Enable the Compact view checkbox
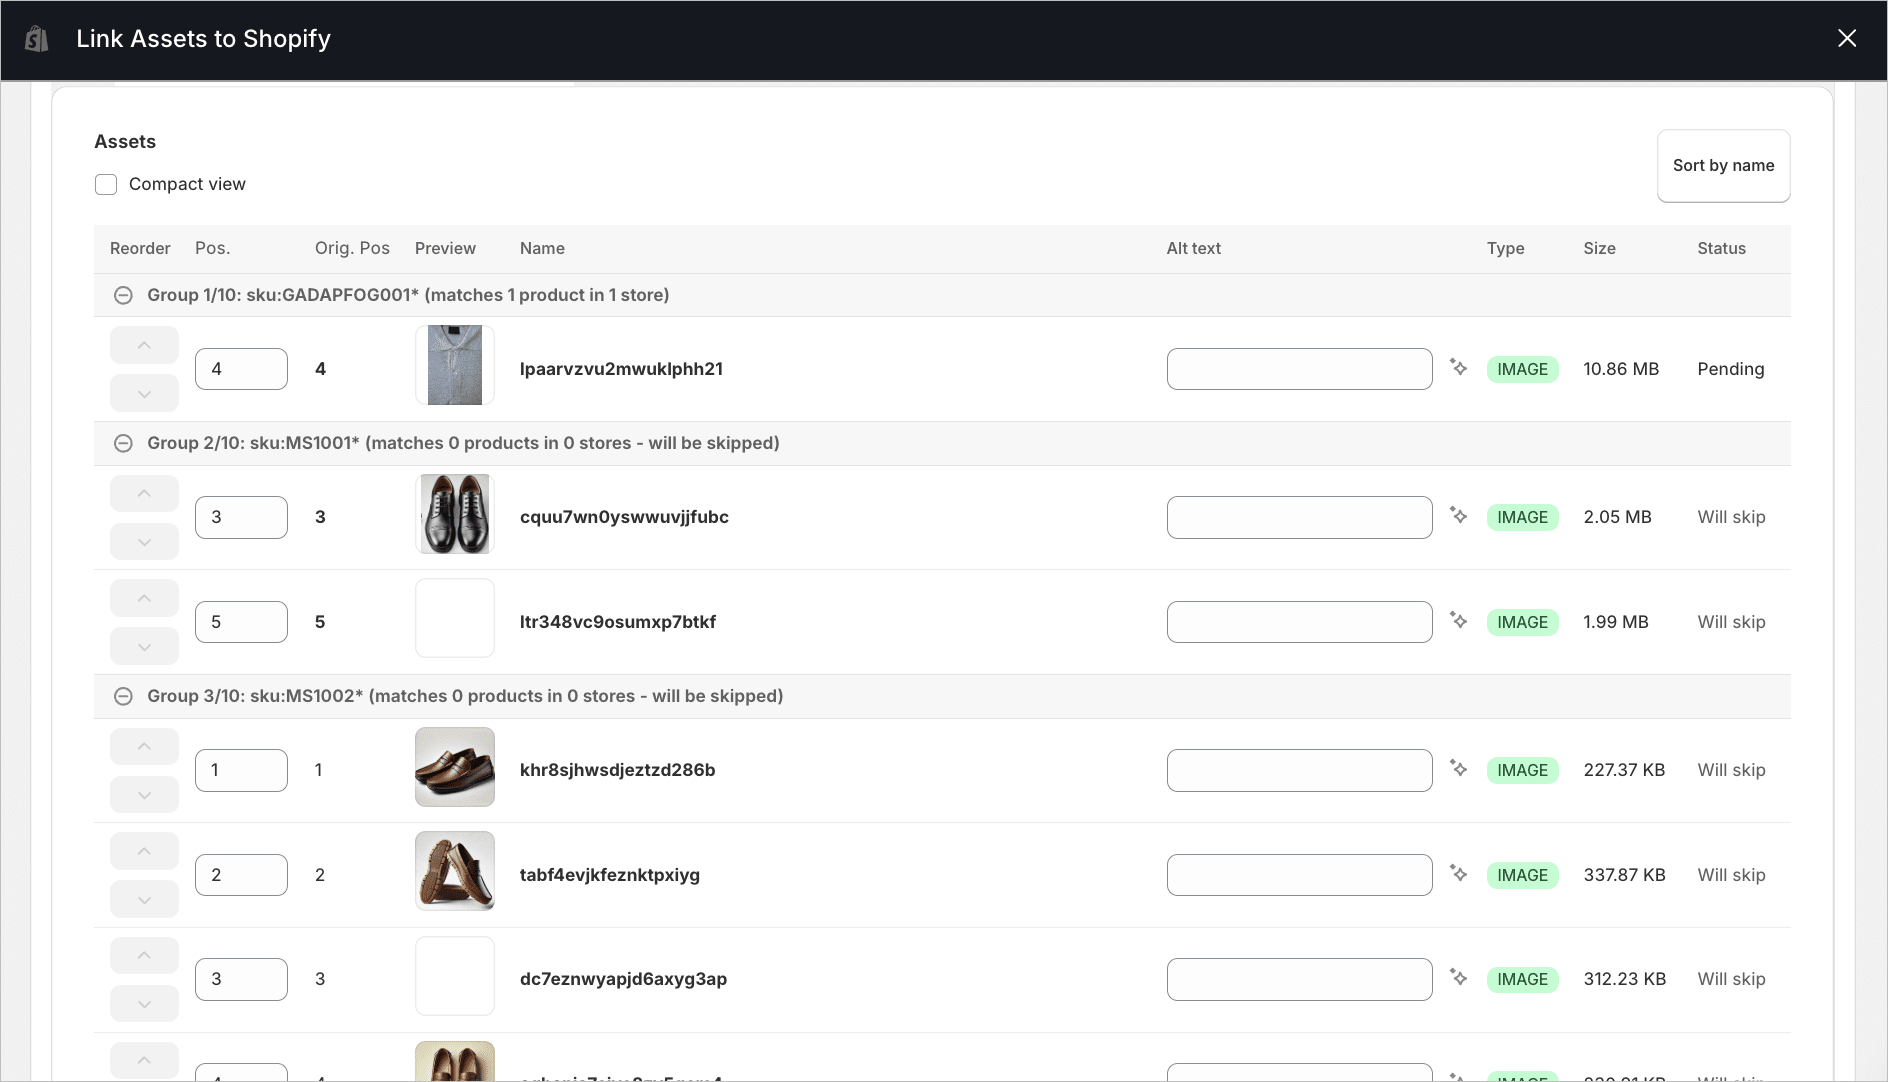The image size is (1888, 1082). pos(106,184)
